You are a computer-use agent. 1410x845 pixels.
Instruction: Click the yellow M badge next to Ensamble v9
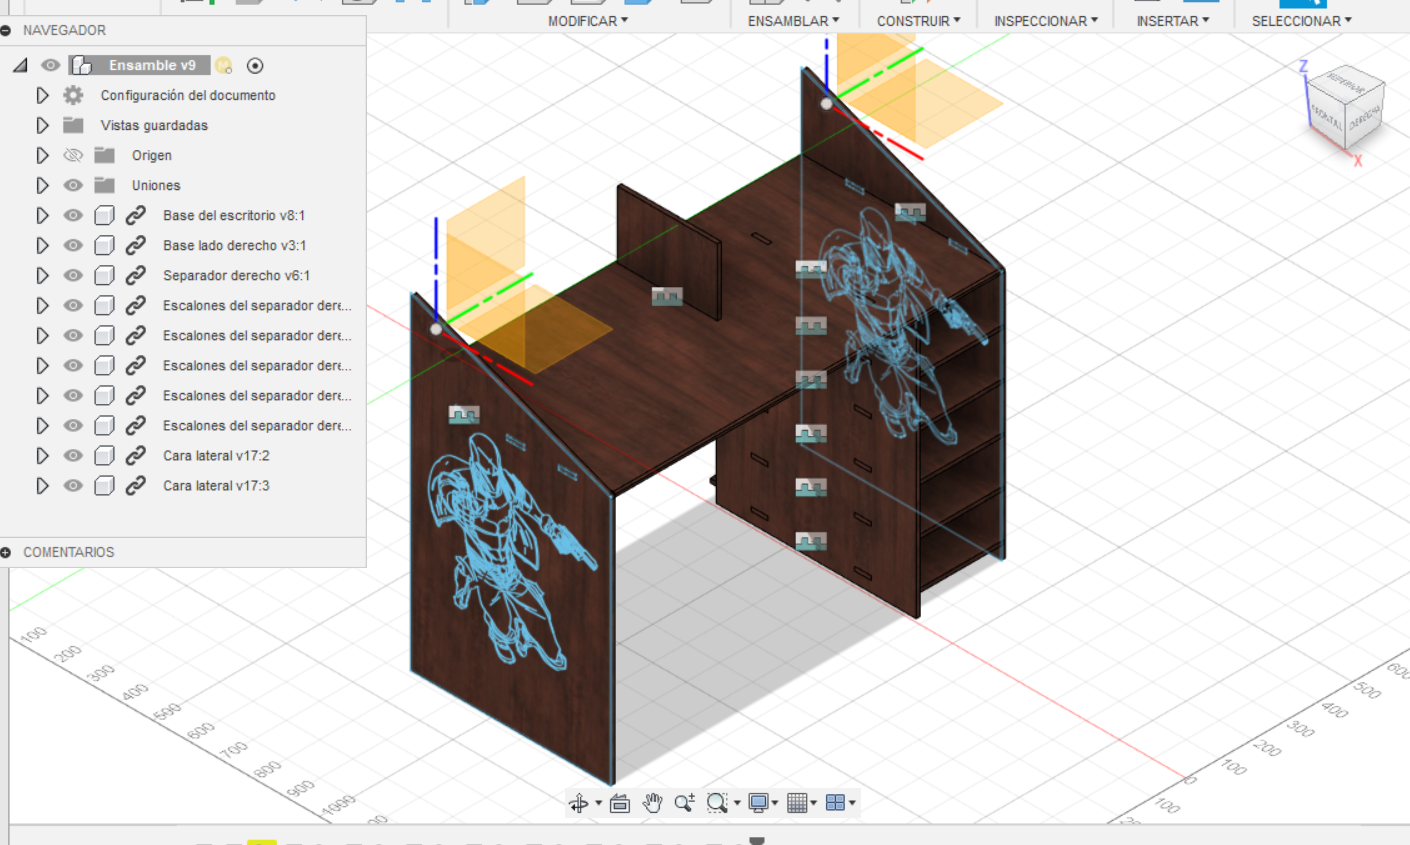[x=224, y=66]
